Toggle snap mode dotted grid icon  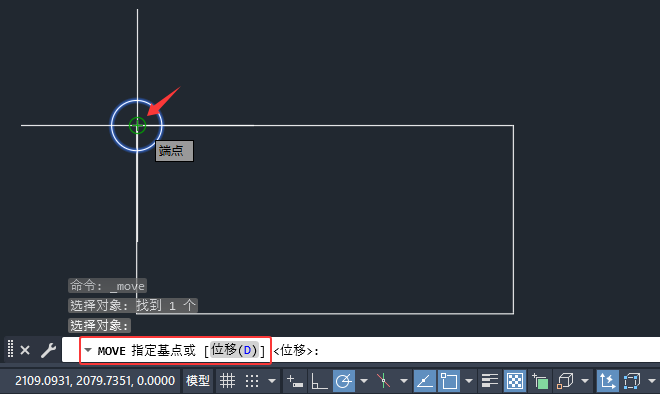tap(252, 381)
